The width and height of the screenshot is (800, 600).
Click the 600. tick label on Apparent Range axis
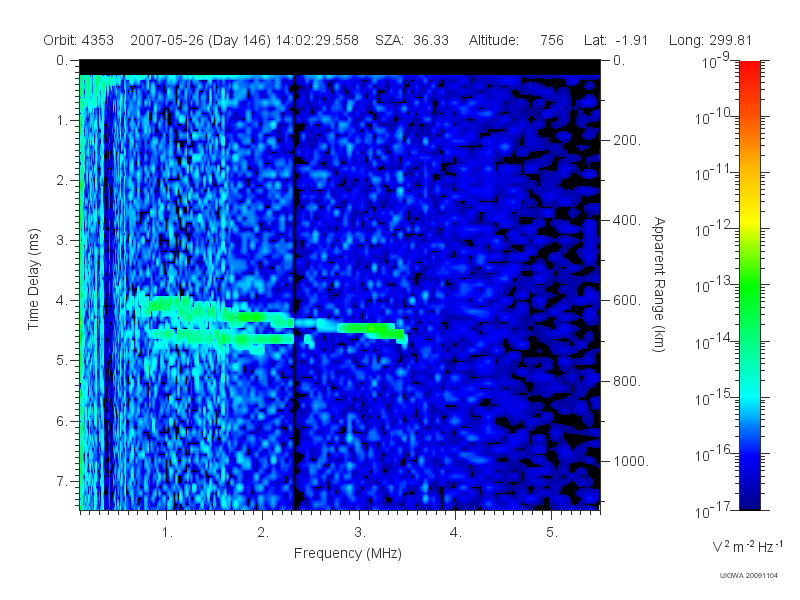point(627,301)
